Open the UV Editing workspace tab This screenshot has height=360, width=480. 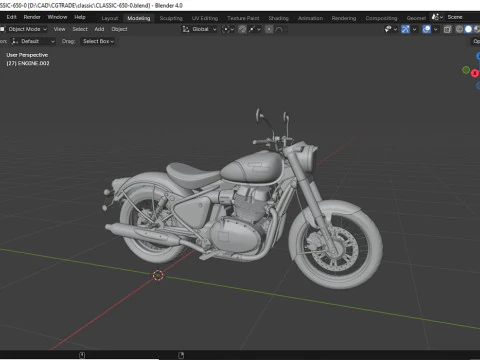point(205,18)
